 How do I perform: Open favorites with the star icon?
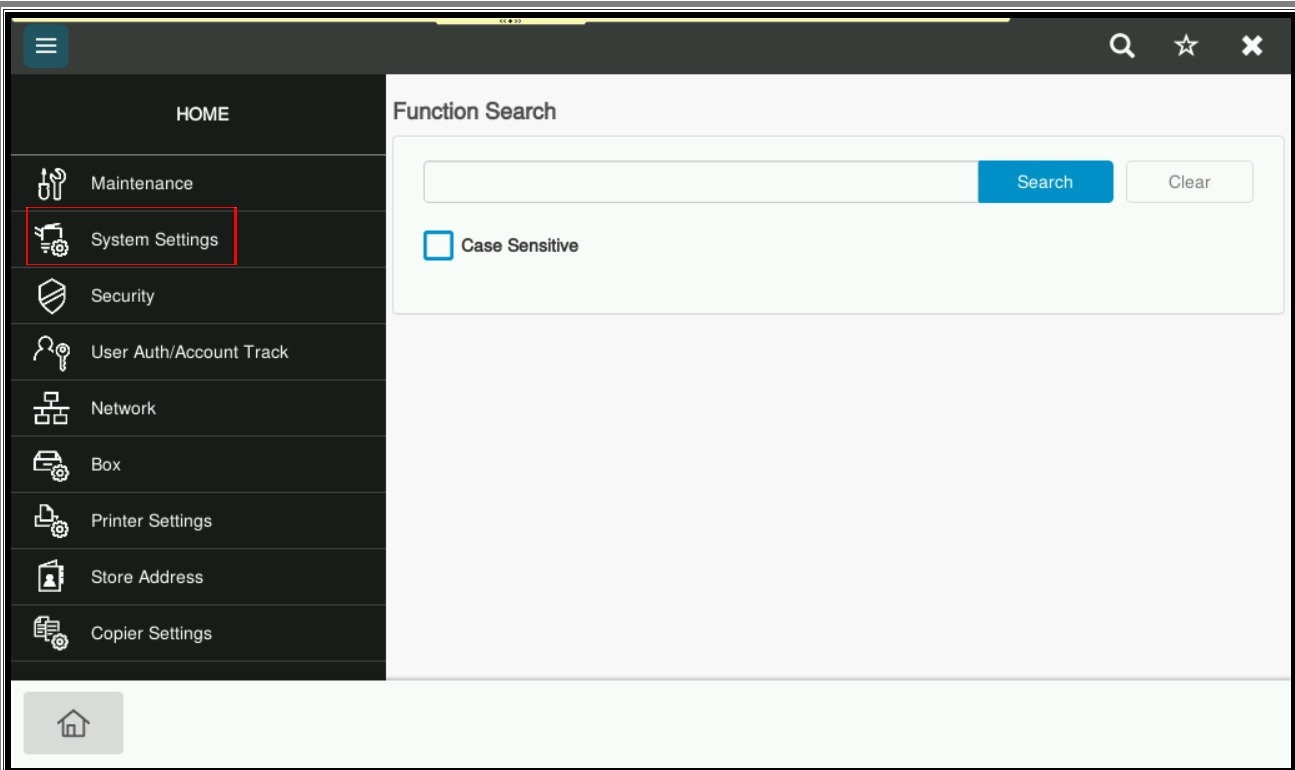(1187, 46)
